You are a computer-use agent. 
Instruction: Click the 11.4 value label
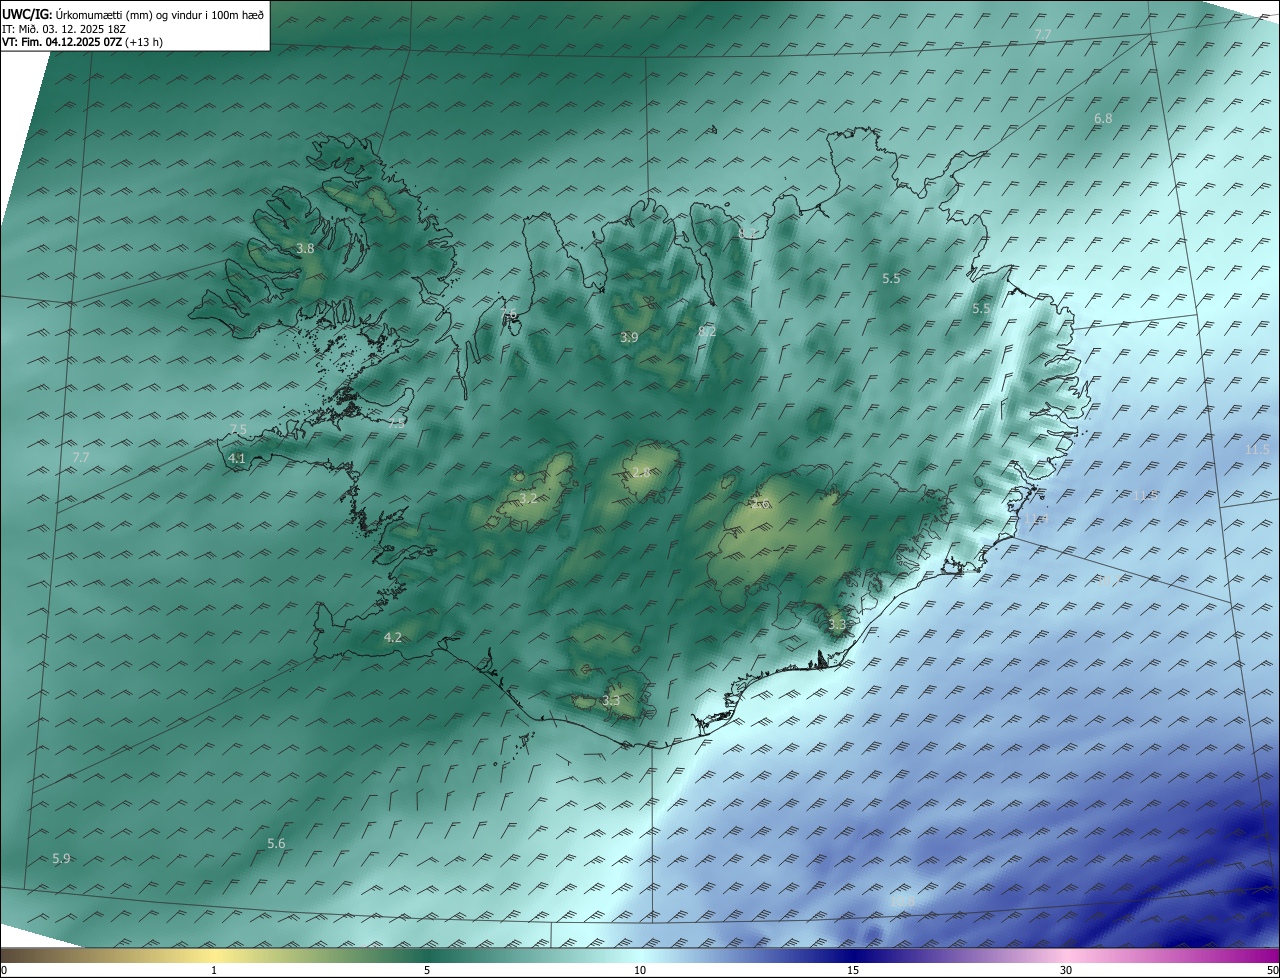click(1034, 520)
